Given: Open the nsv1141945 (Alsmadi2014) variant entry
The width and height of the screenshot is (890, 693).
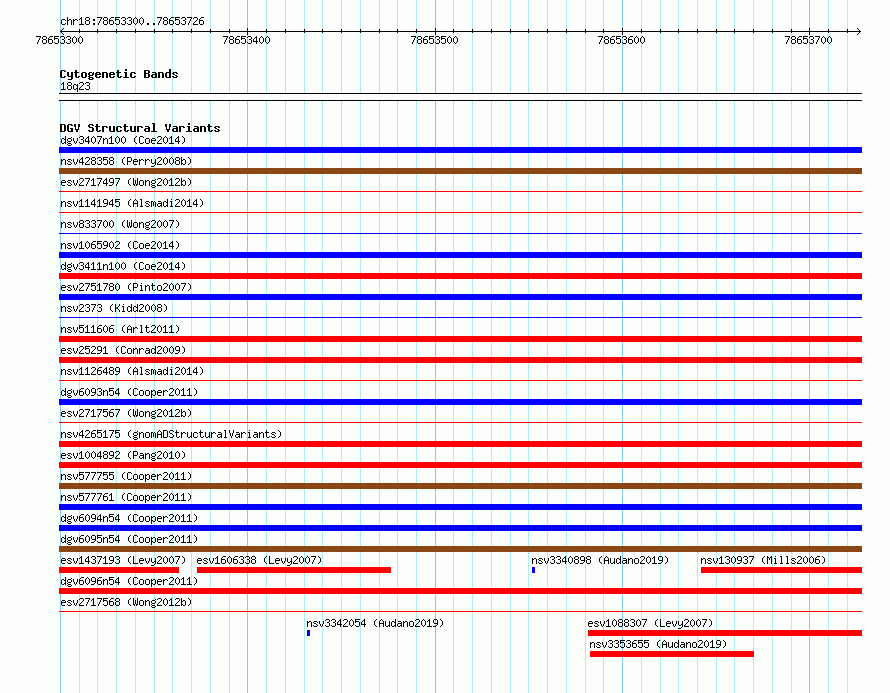Looking at the screenshot, I should (132, 203).
